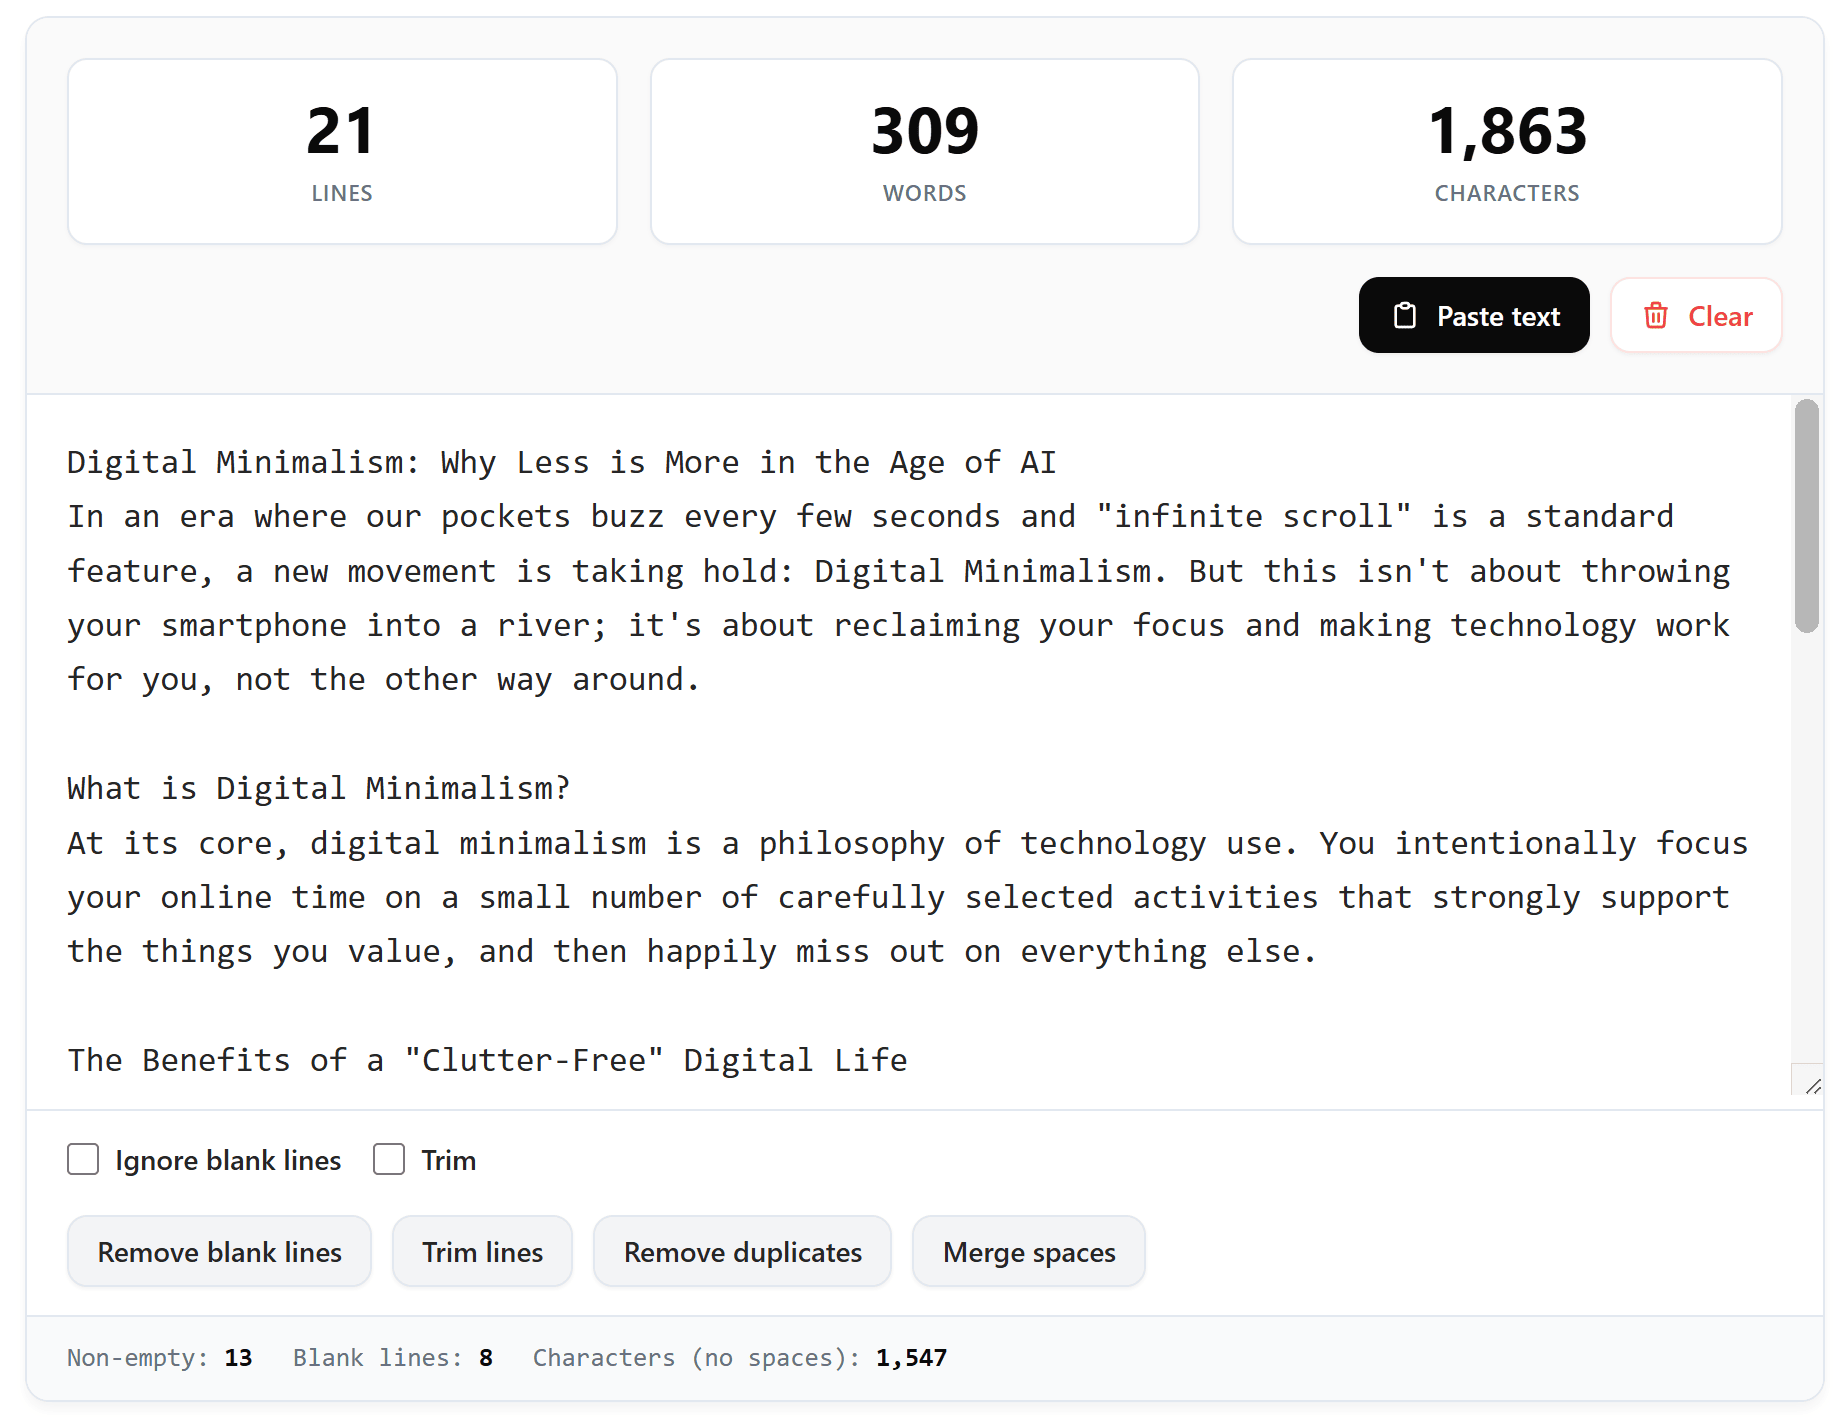Click the Merge spaces button

(x=1028, y=1252)
